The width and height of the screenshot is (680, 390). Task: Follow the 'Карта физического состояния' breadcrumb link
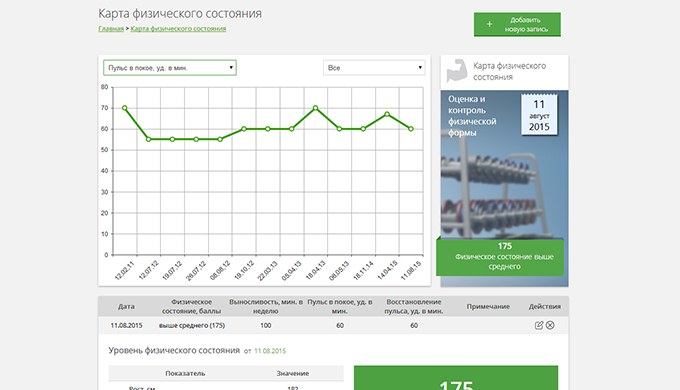[178, 29]
